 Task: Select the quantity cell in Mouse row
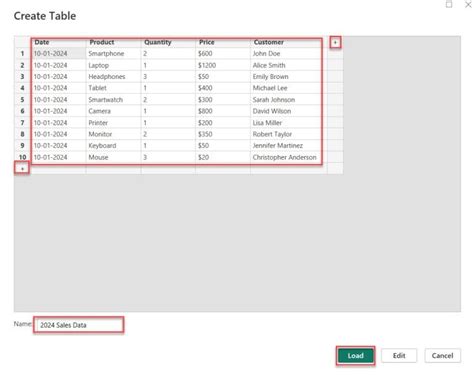(x=168, y=157)
